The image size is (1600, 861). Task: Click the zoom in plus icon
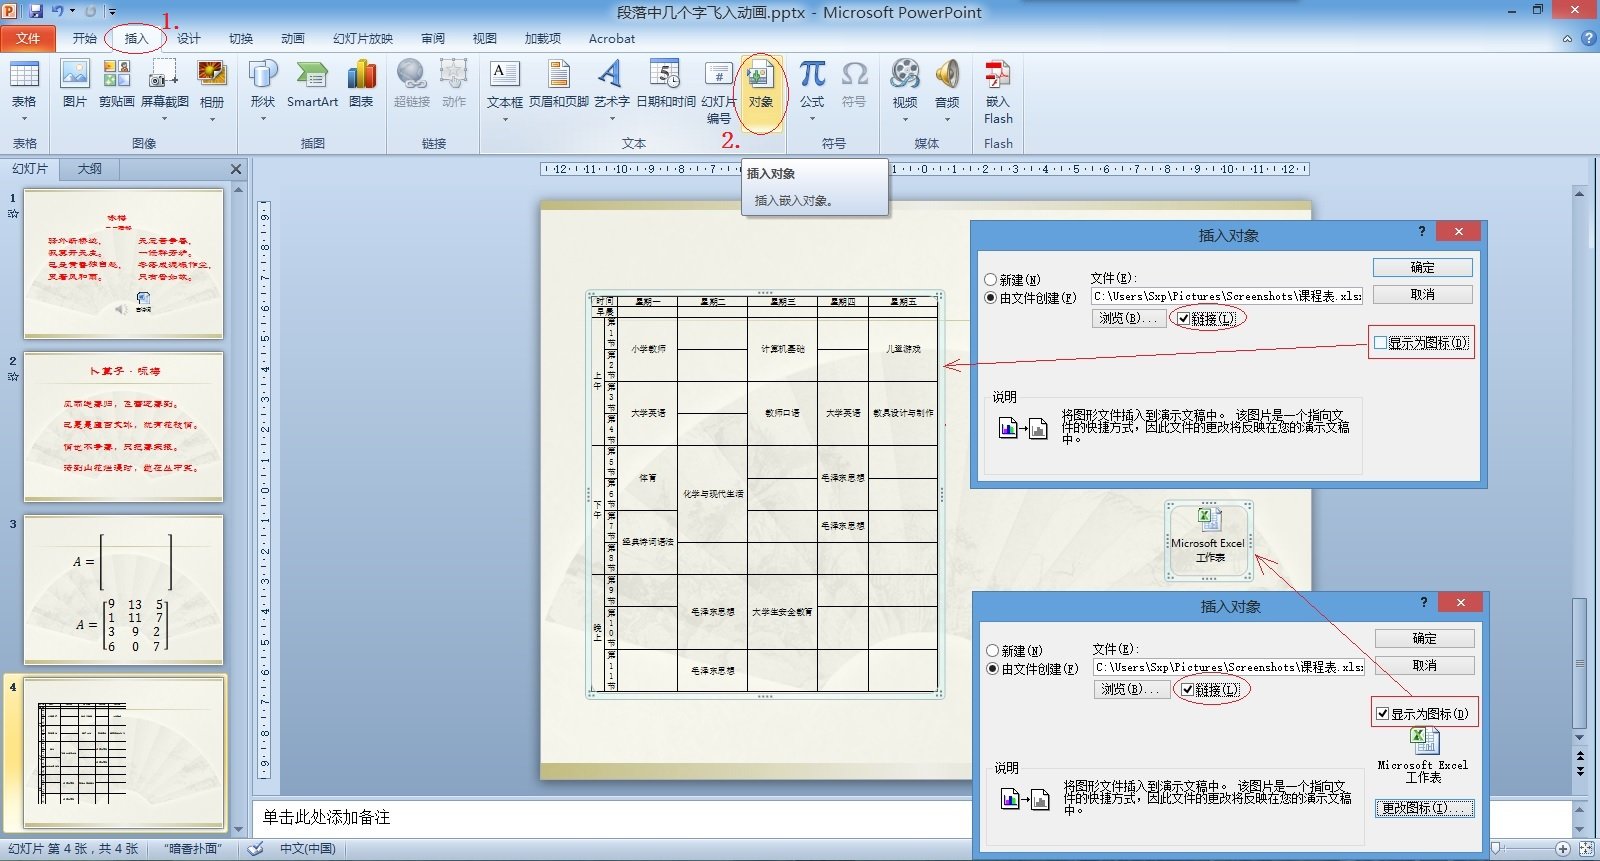coord(1562,848)
